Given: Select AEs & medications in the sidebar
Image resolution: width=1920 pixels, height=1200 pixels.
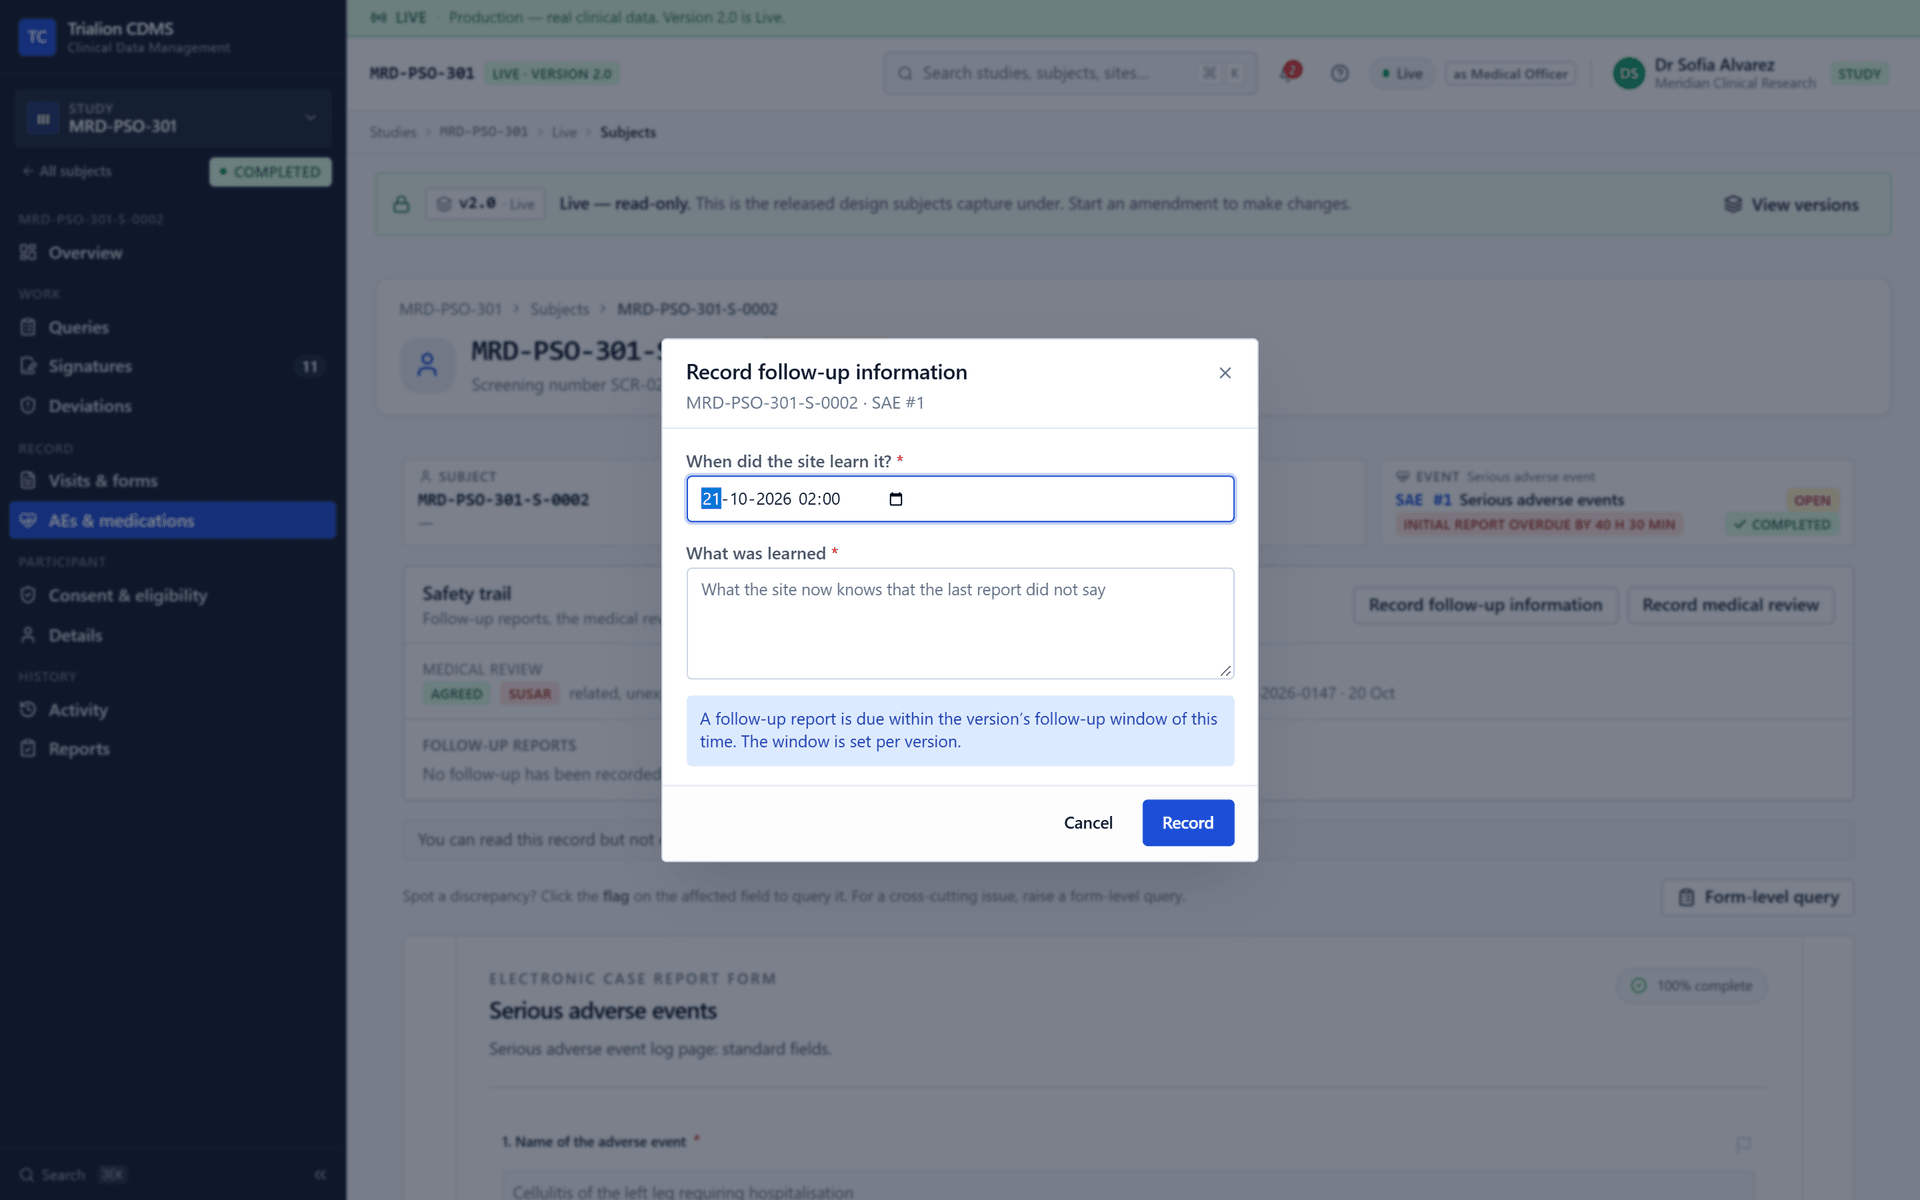Looking at the screenshot, I should (x=173, y=521).
